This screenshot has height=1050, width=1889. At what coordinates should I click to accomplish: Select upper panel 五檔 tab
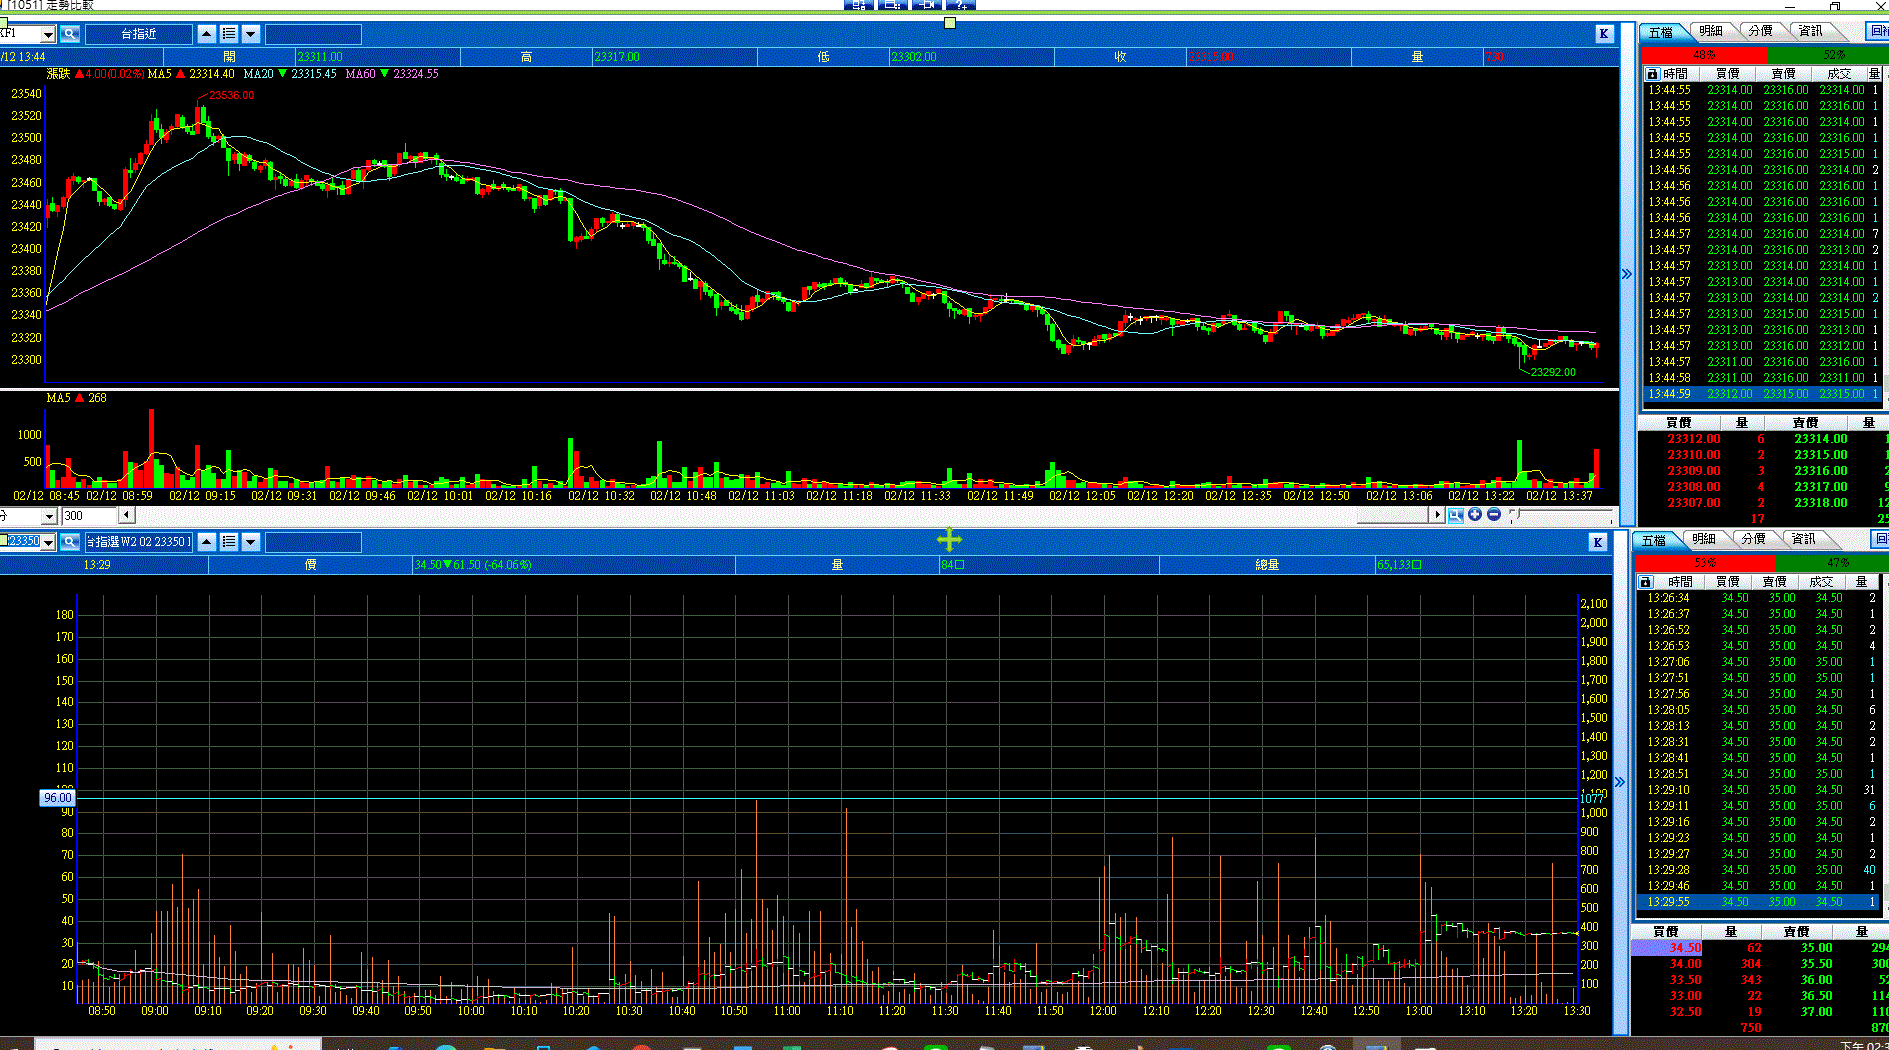pyautogui.click(x=1662, y=32)
